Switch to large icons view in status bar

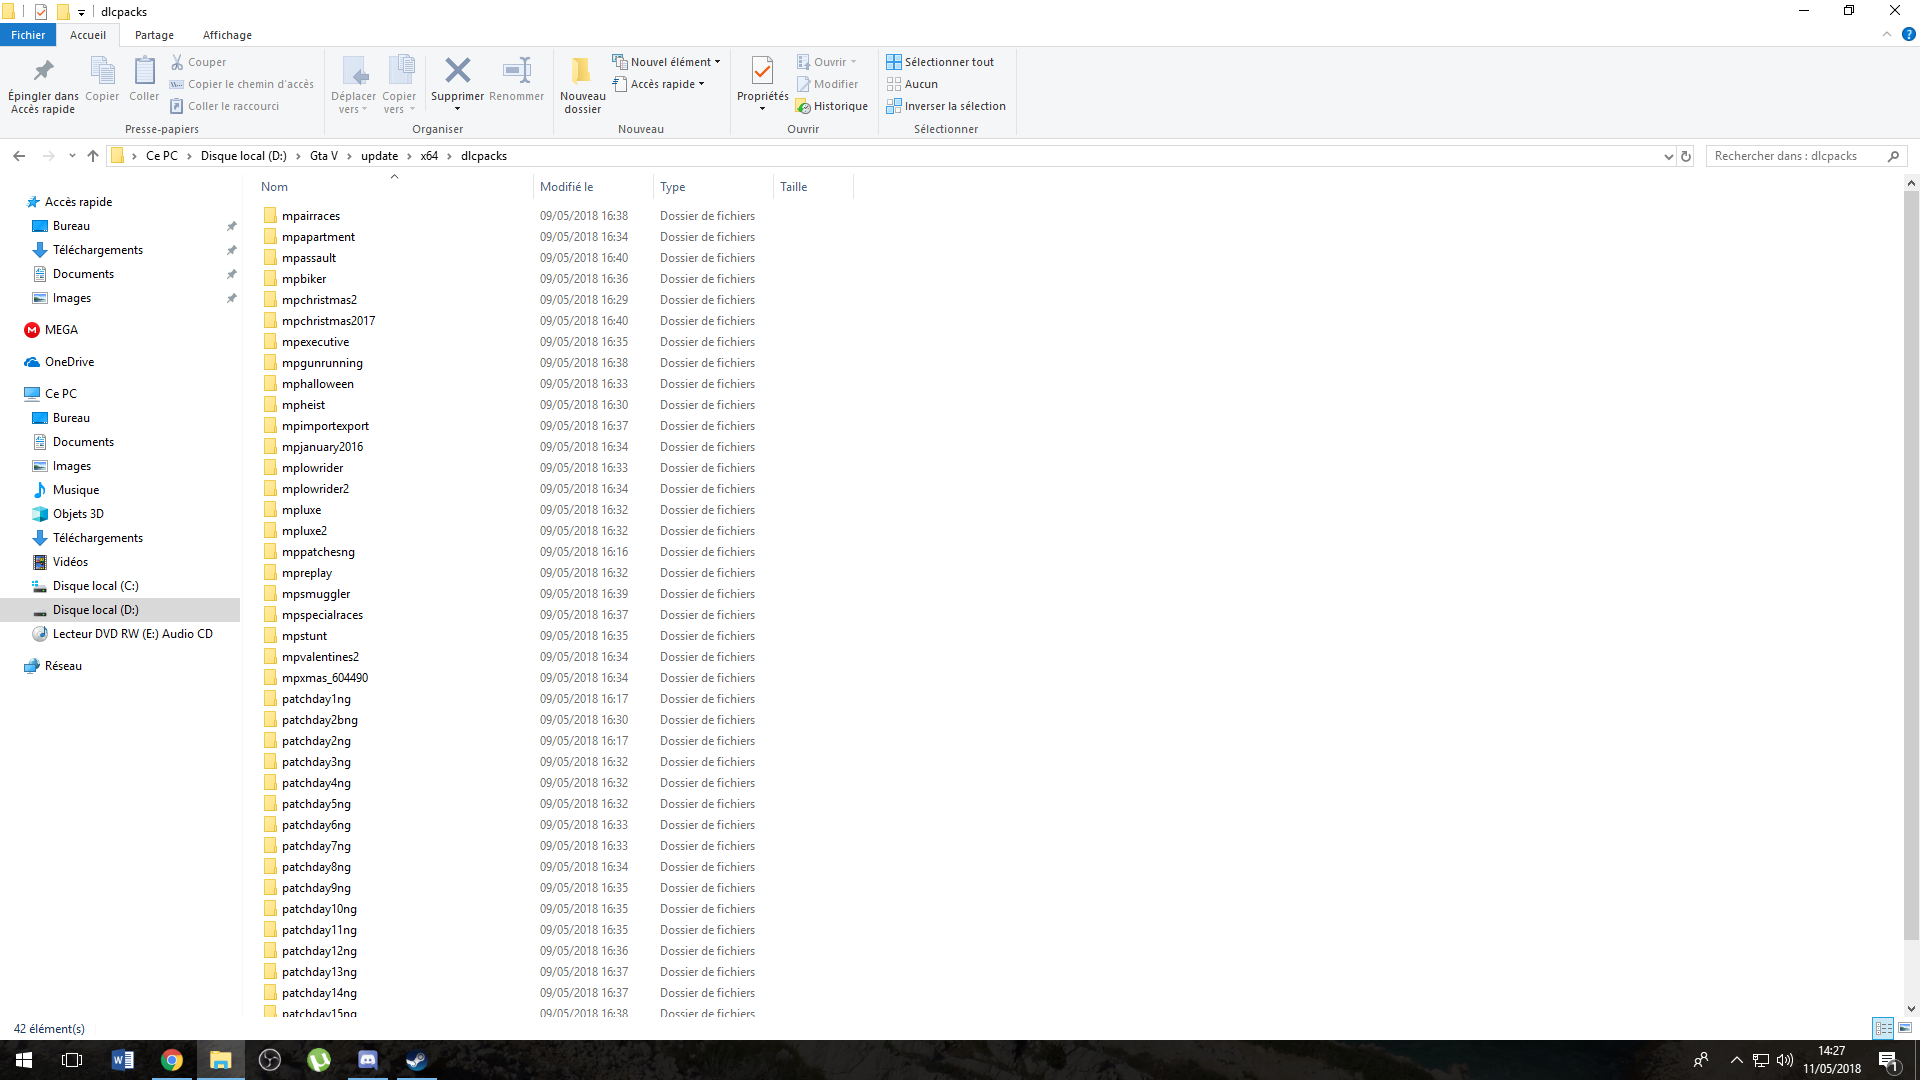point(1905,1028)
